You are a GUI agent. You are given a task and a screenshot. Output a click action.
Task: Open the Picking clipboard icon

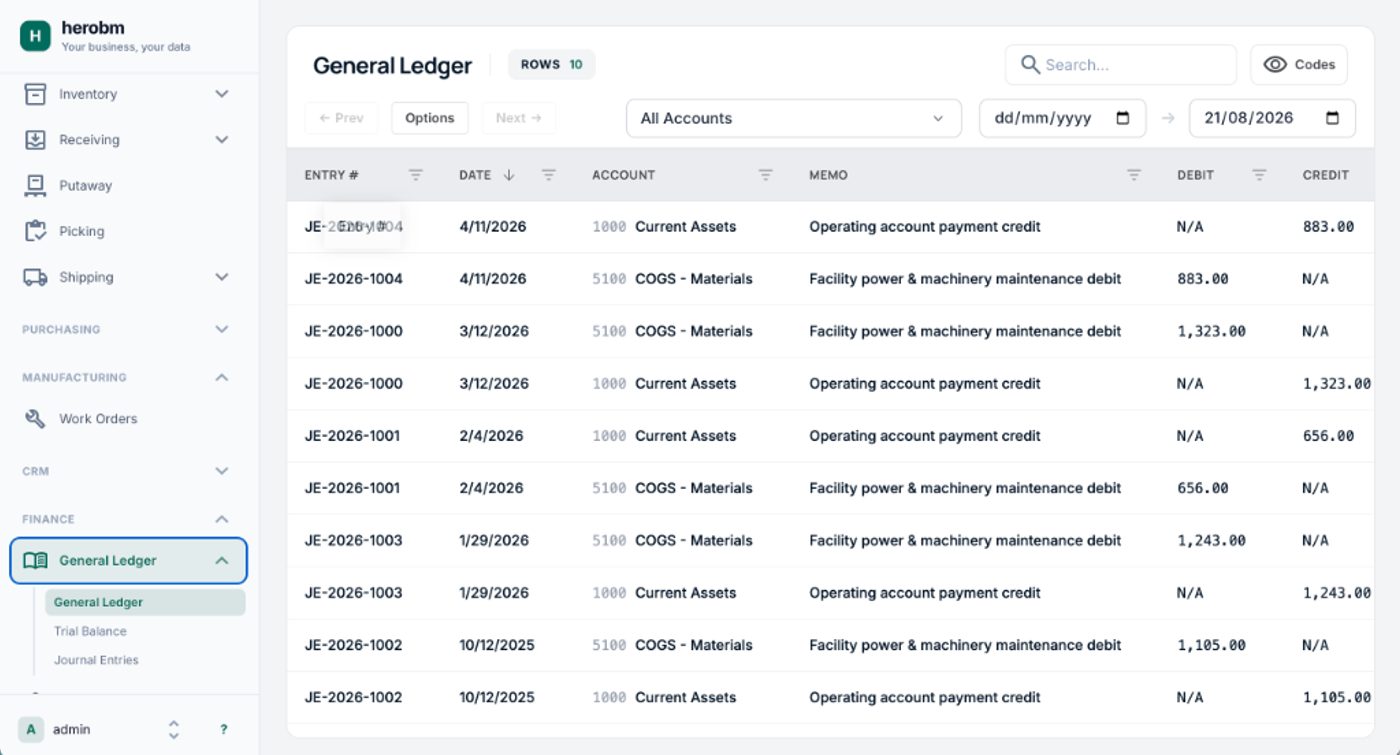(x=35, y=231)
